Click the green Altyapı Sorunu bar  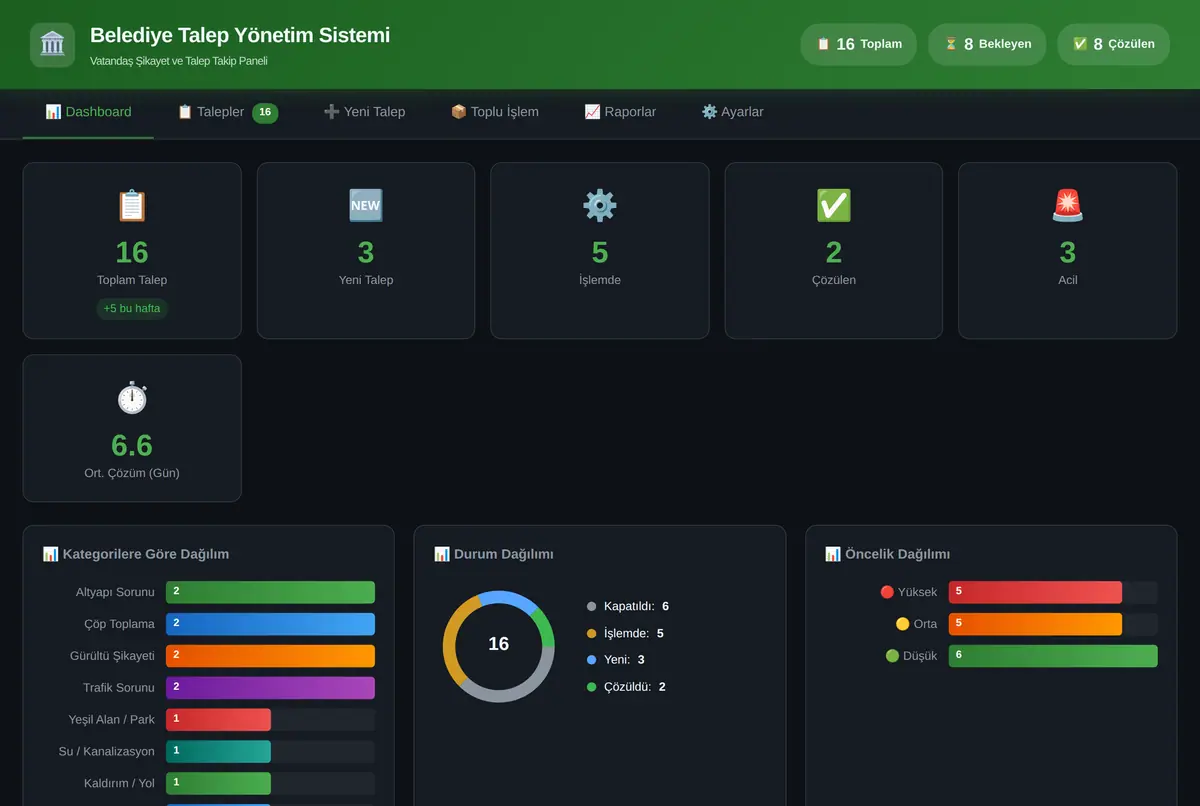coord(270,592)
